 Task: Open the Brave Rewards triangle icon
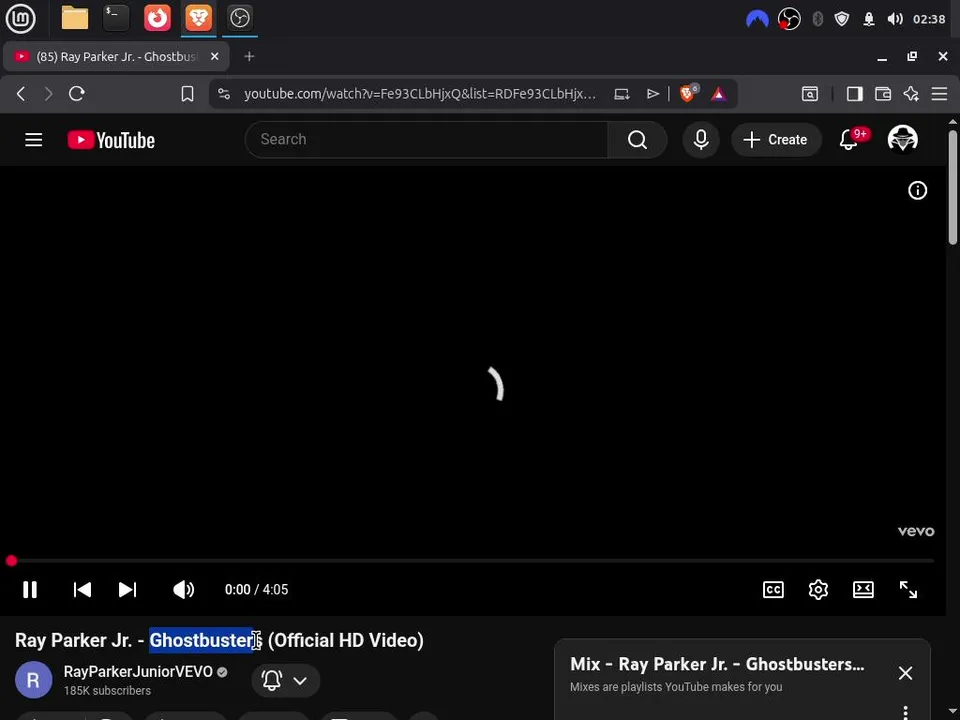click(719, 94)
